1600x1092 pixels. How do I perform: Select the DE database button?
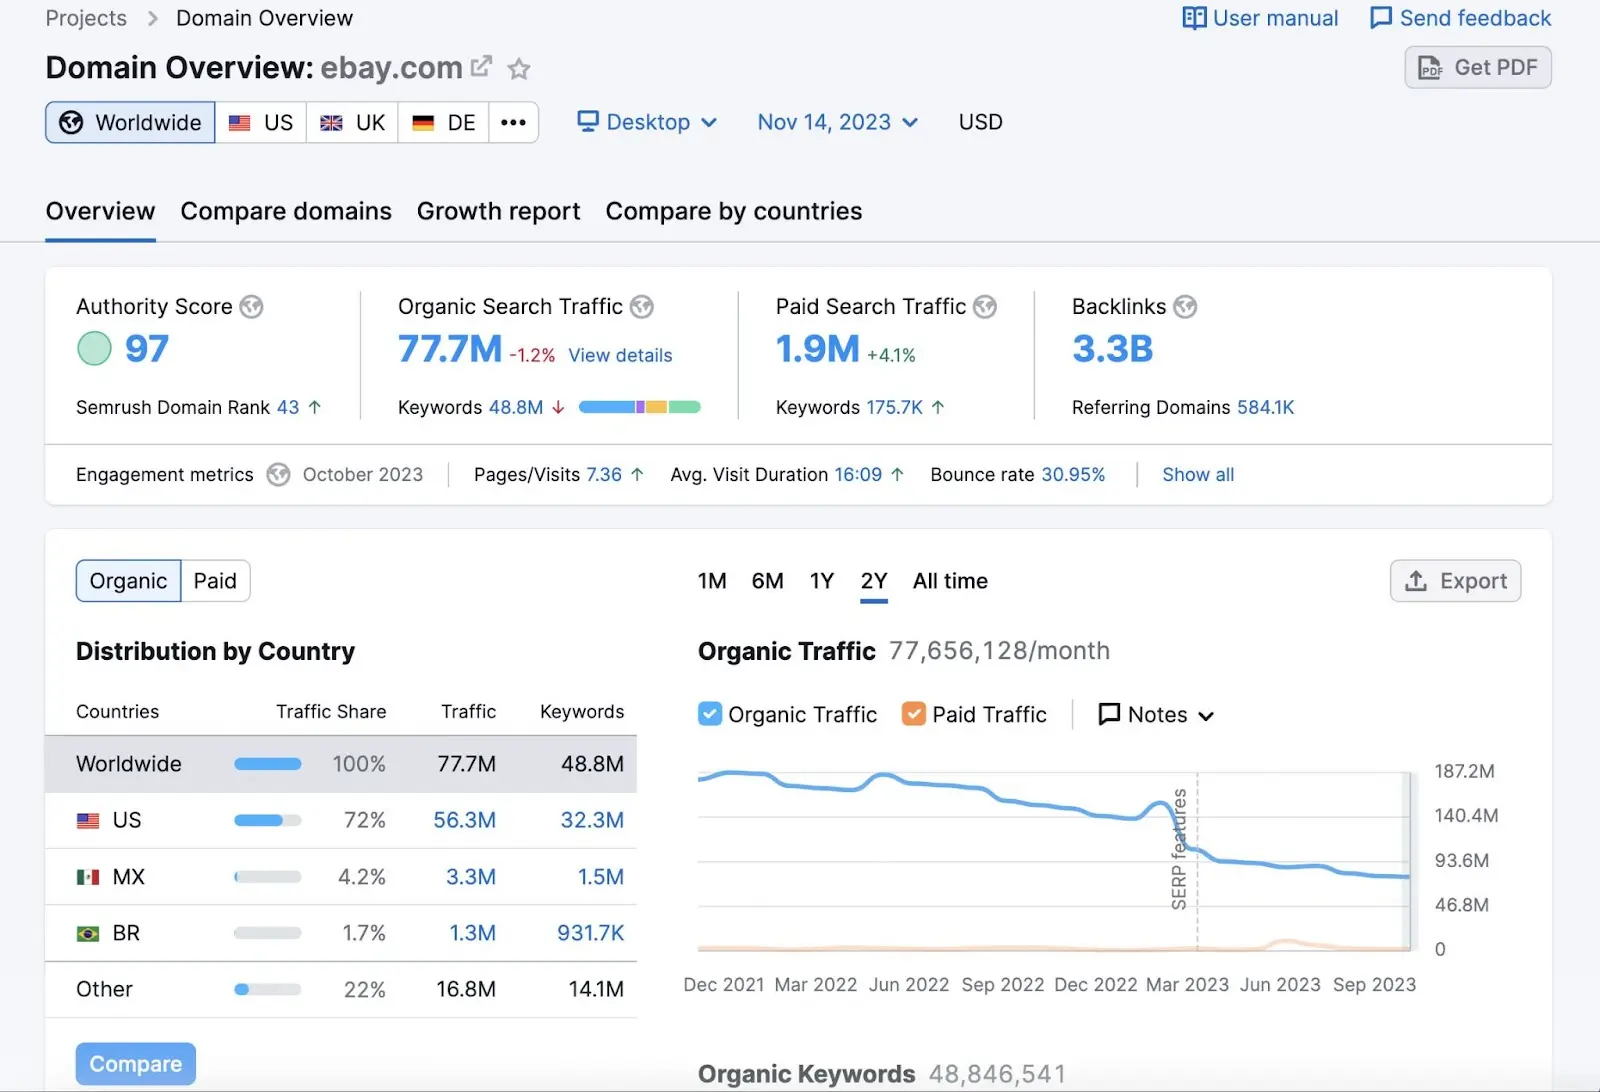click(444, 122)
